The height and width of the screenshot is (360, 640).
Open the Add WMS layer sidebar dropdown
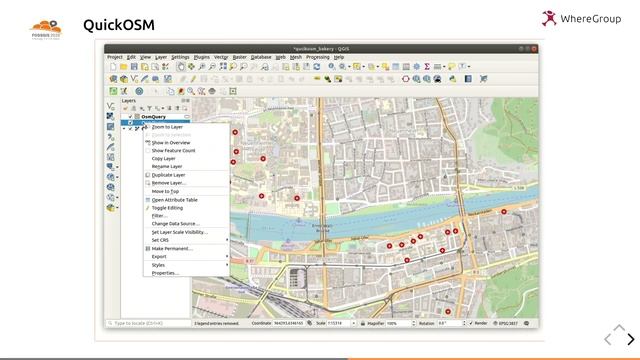pos(117,177)
